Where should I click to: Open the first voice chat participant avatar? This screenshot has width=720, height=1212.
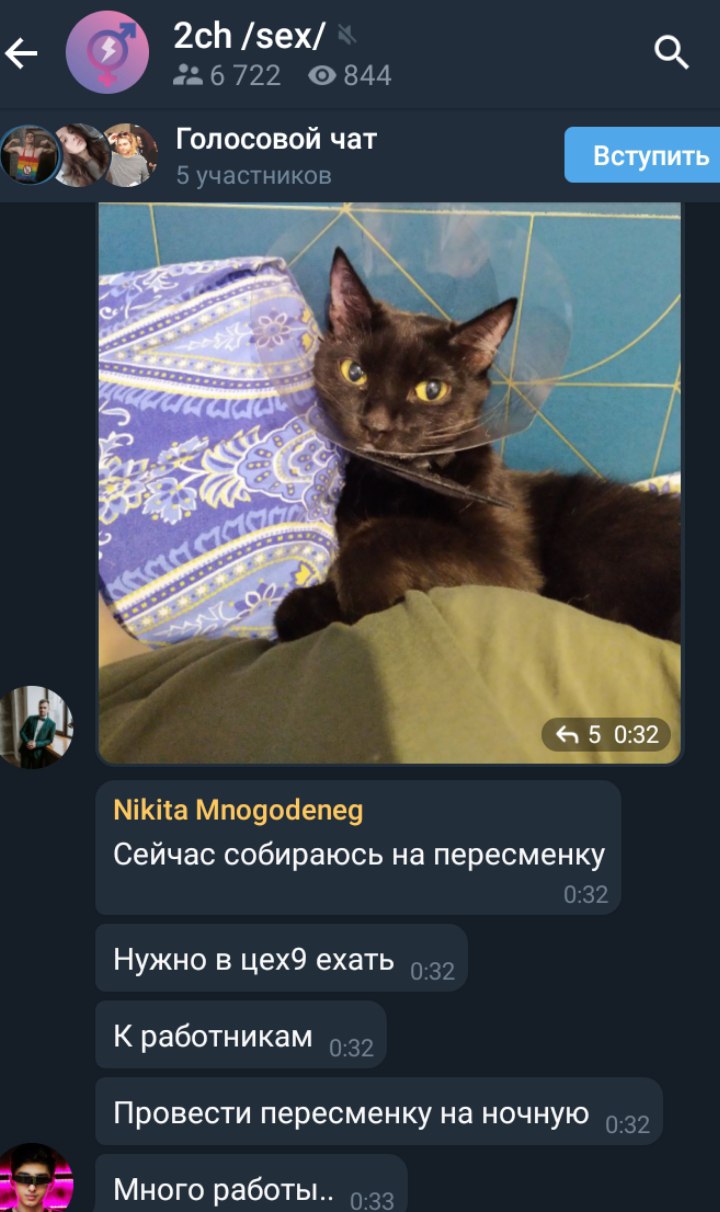pos(28,155)
